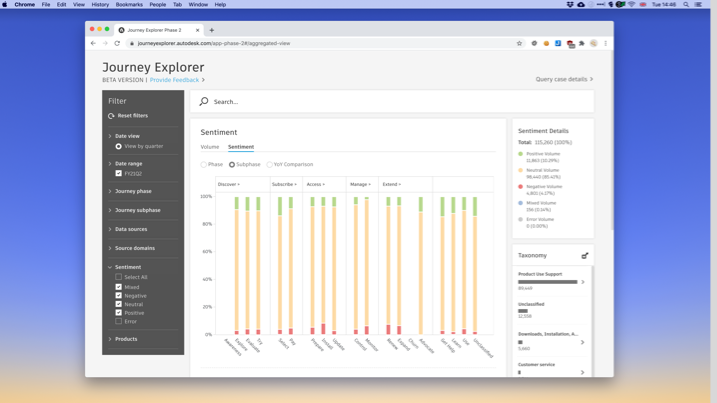Select the Phase radio option

point(203,165)
